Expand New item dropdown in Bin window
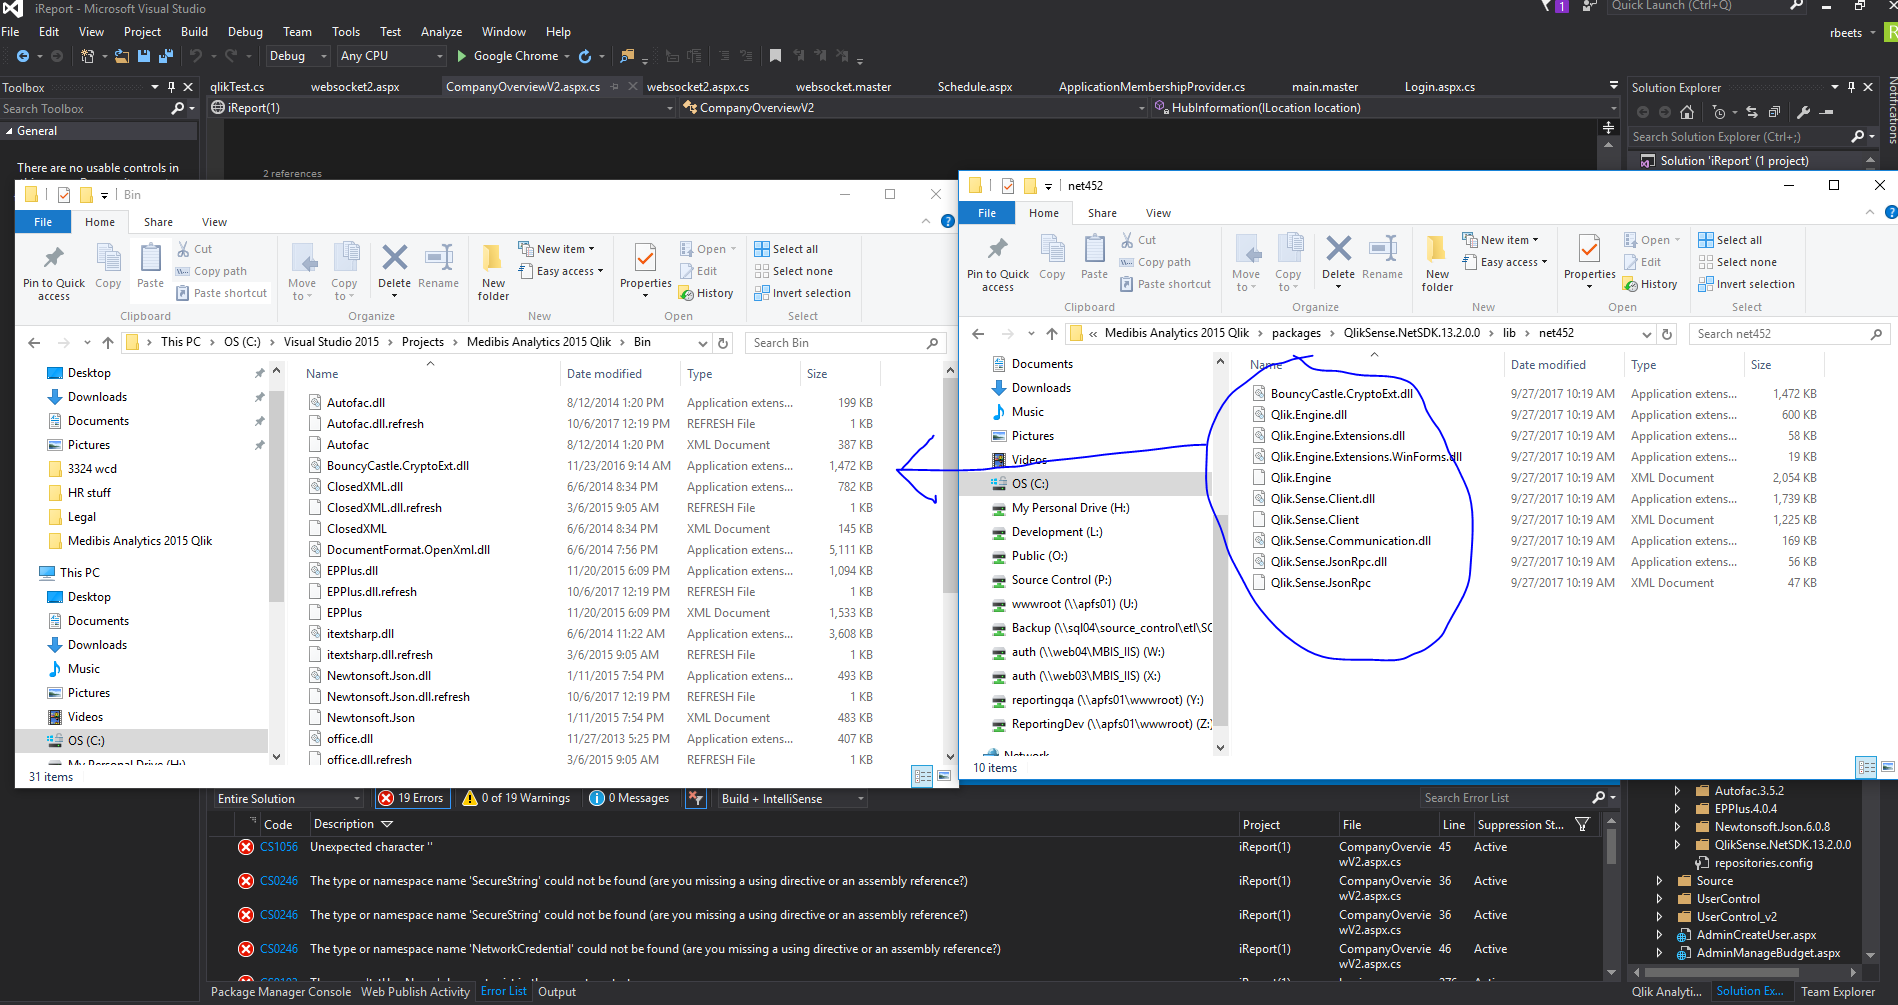1898x1005 pixels. [591, 249]
